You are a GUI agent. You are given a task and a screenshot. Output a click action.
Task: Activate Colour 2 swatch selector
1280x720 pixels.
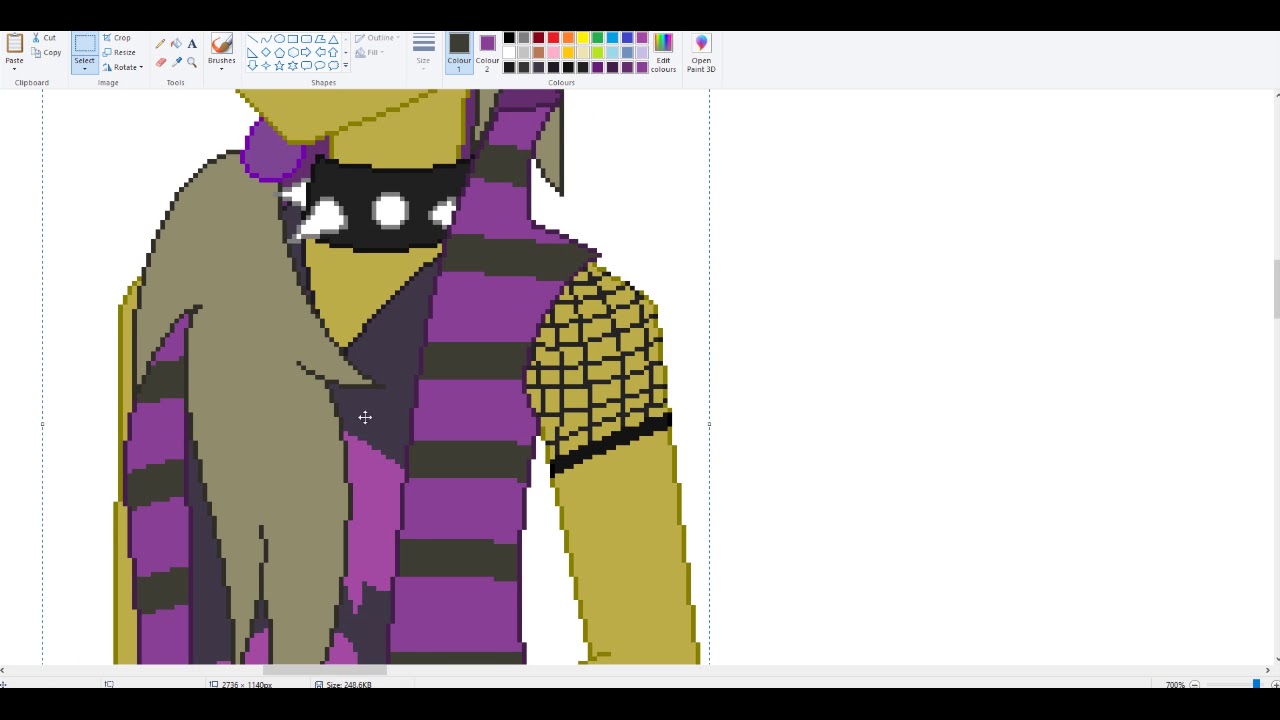pyautogui.click(x=487, y=52)
